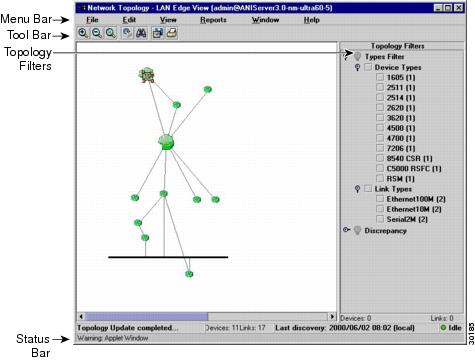
Task: Click the horizontal scrollbar right arrow
Action: coord(332,316)
